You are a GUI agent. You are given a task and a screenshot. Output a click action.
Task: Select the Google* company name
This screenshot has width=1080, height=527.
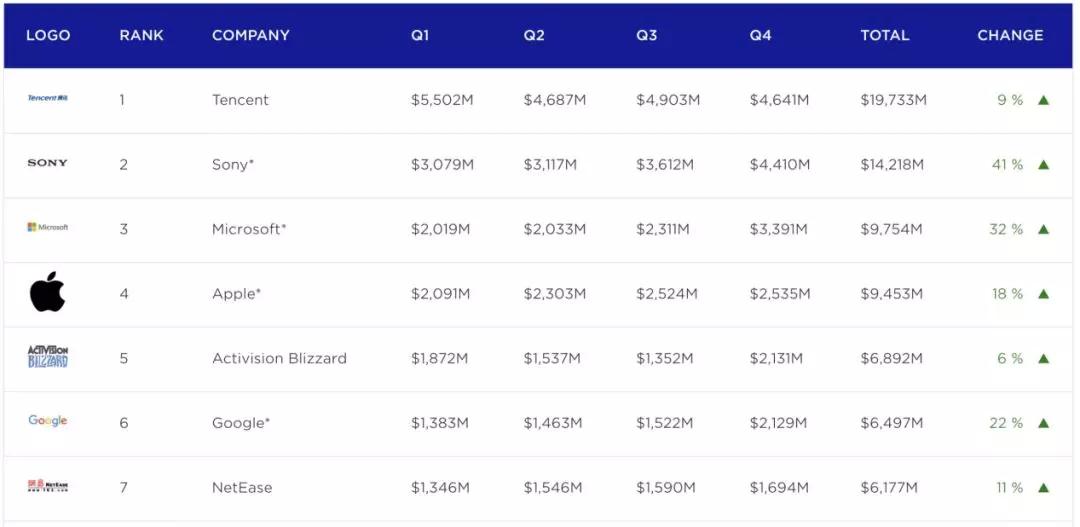241,423
